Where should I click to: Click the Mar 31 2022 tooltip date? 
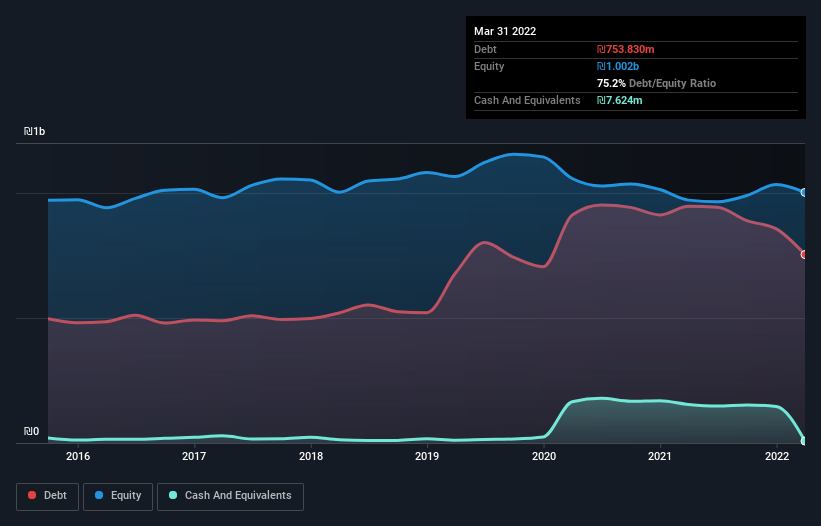tap(505, 31)
